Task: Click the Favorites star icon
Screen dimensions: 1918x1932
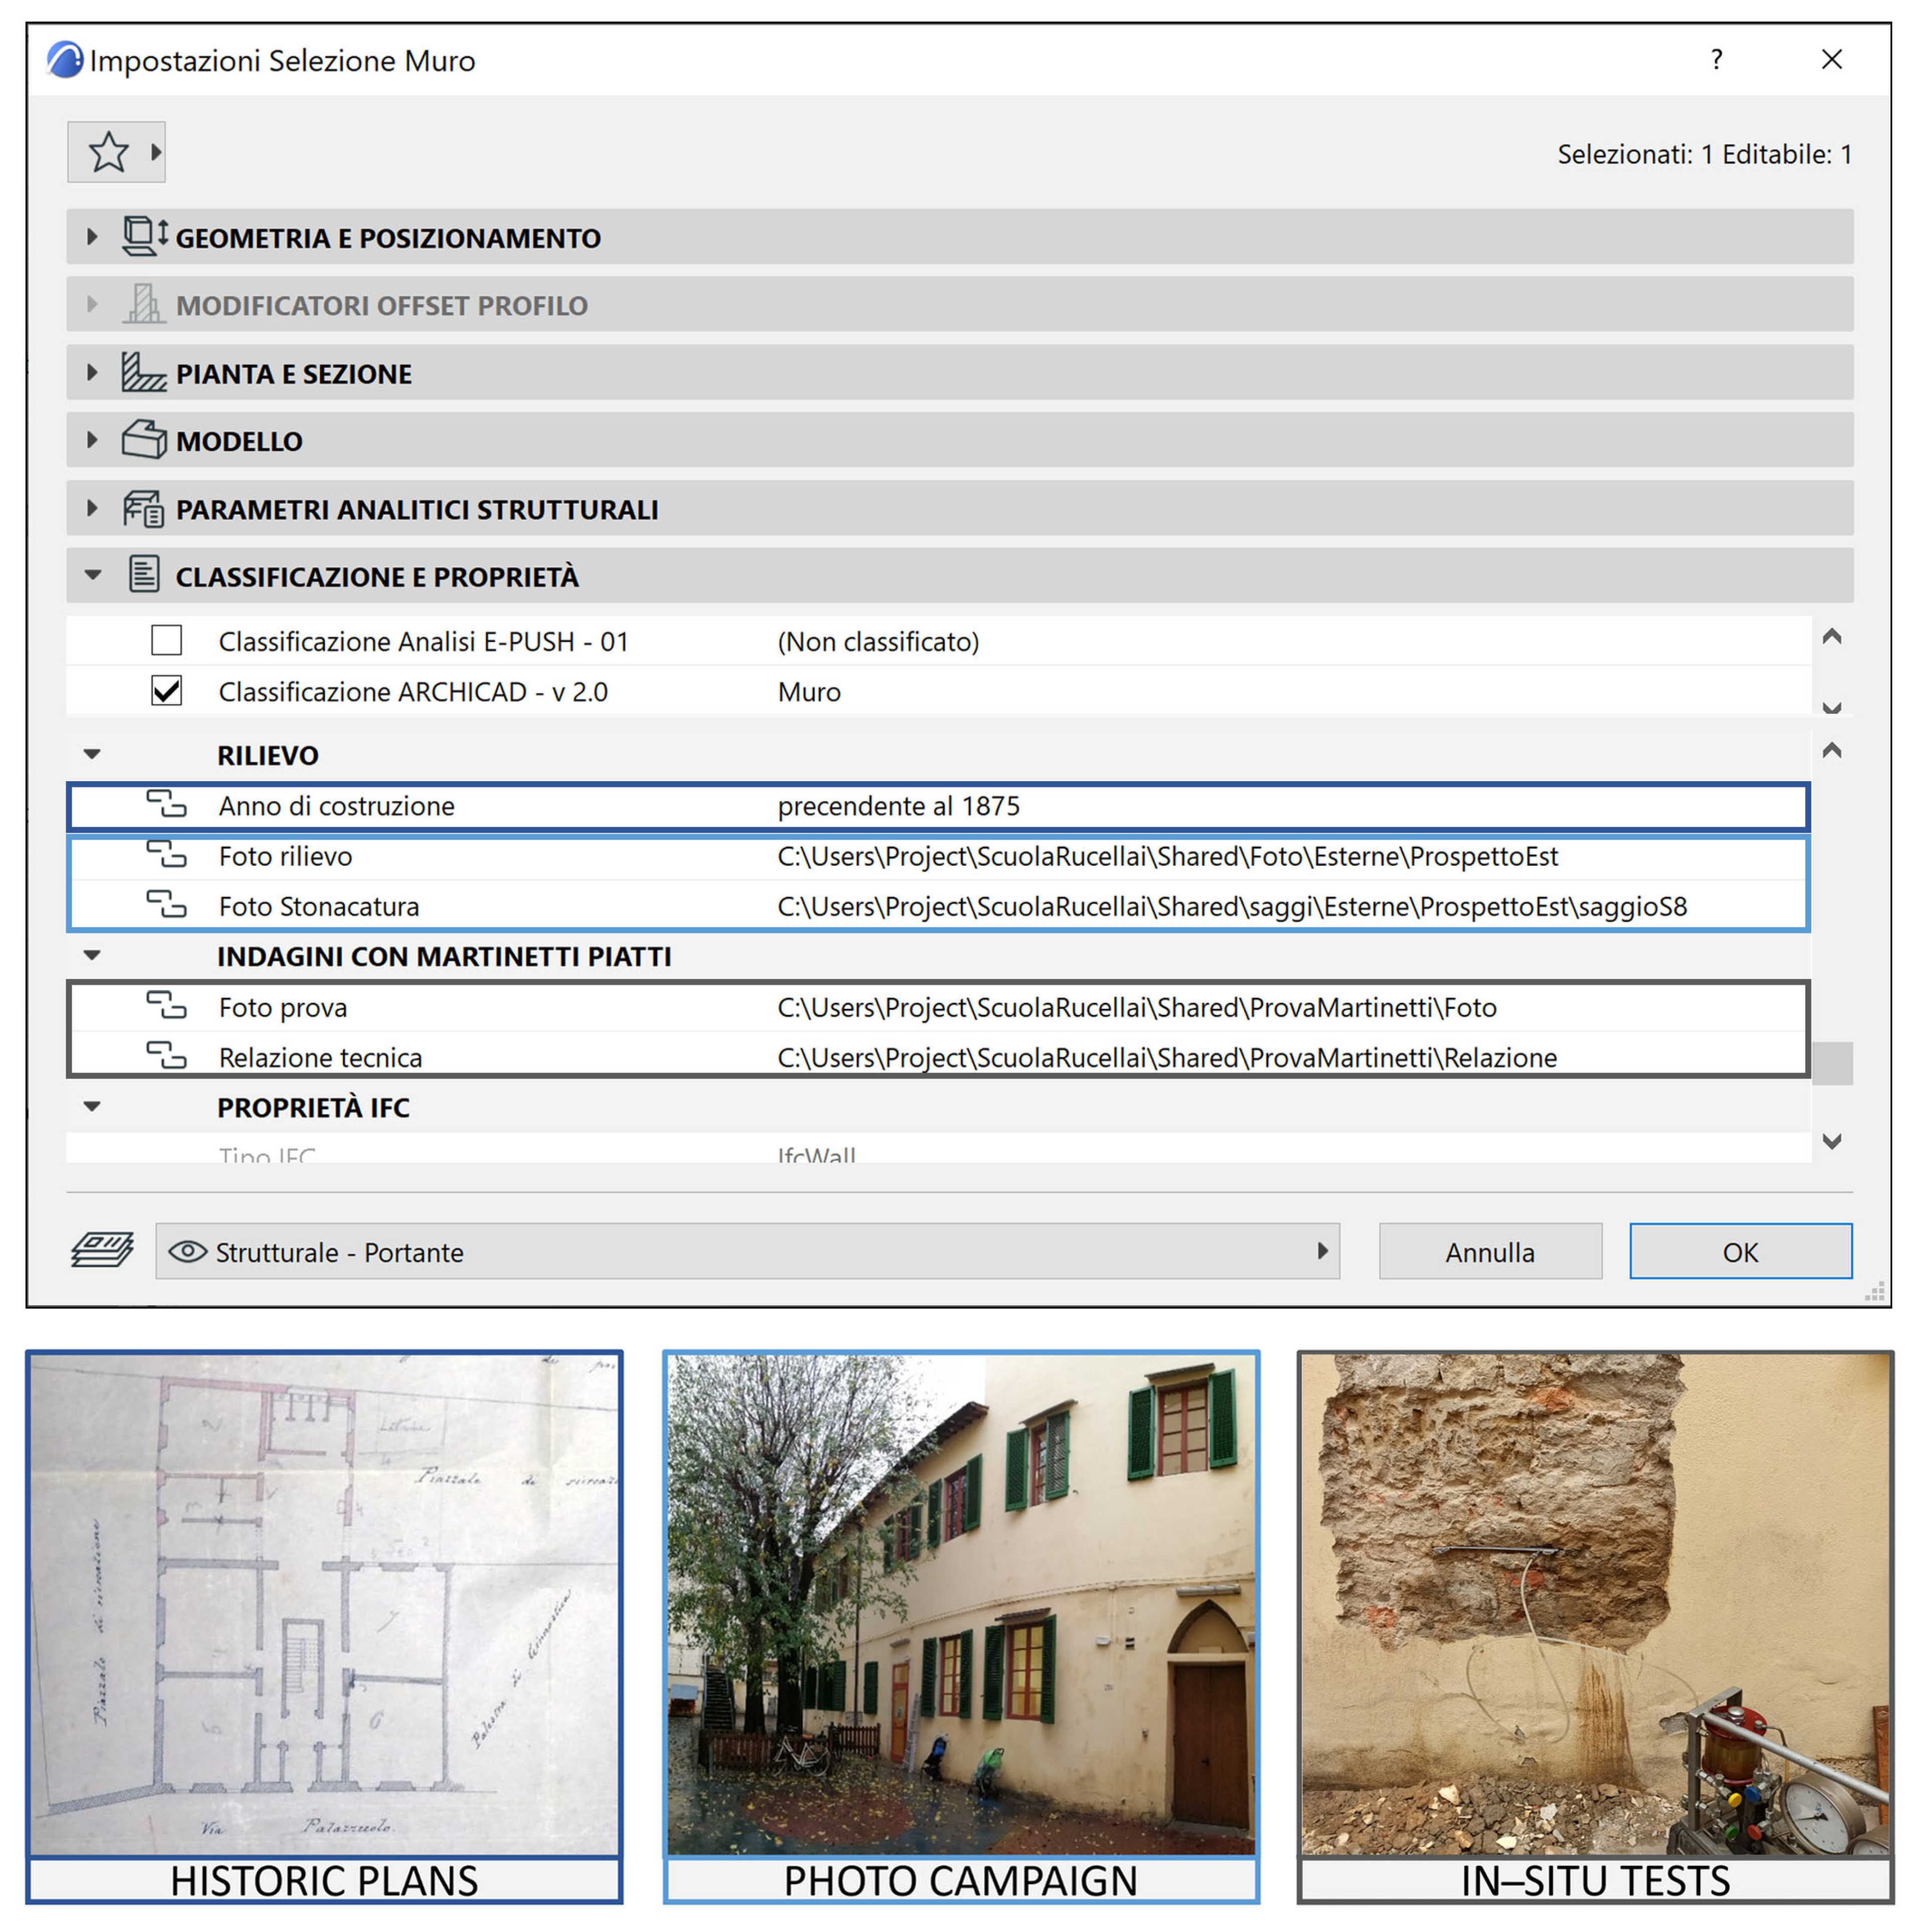Action: [108, 153]
